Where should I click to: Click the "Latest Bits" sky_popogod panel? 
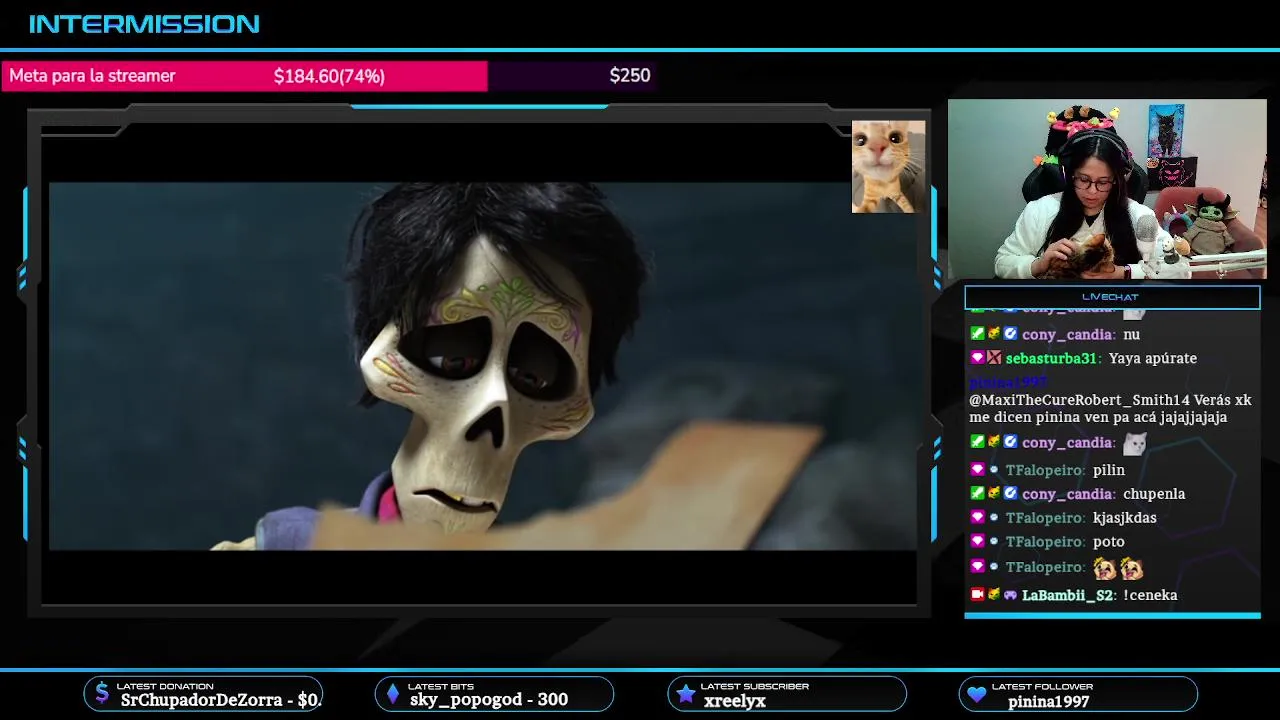coord(494,694)
